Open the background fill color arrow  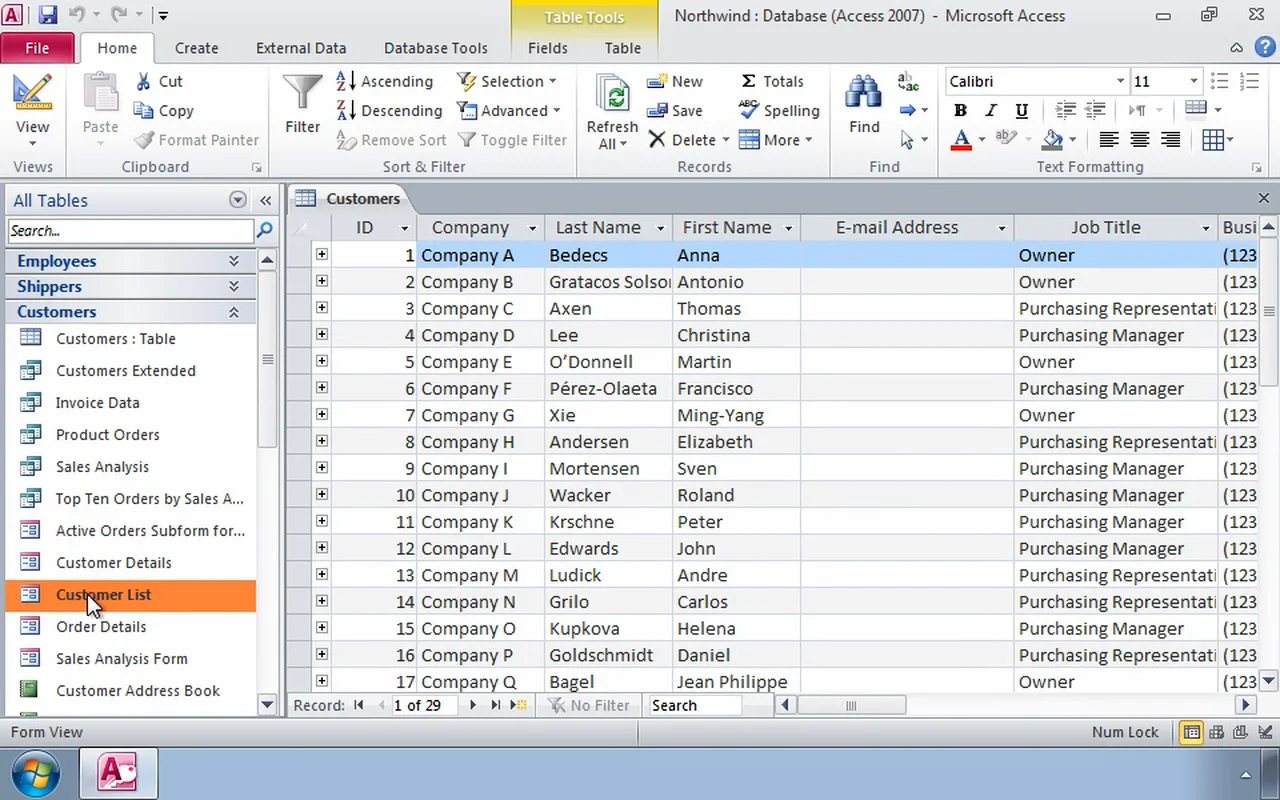[x=1072, y=140]
